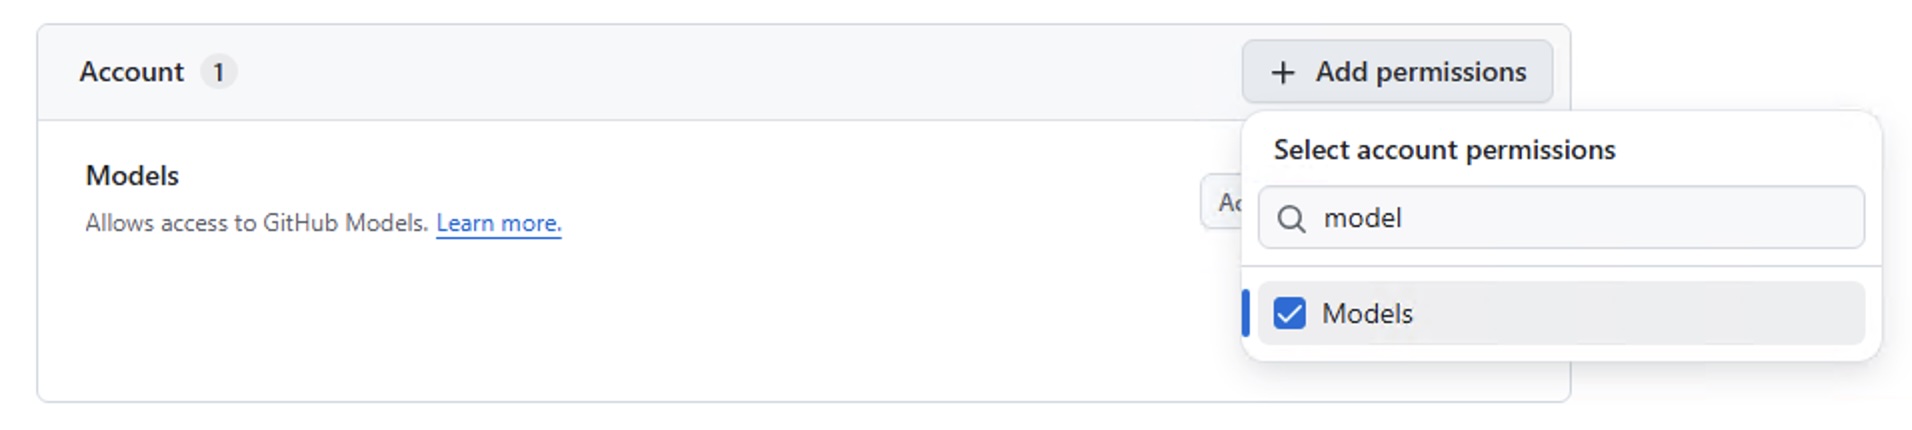Click the "Select account permissions" popup title

coord(1443,150)
